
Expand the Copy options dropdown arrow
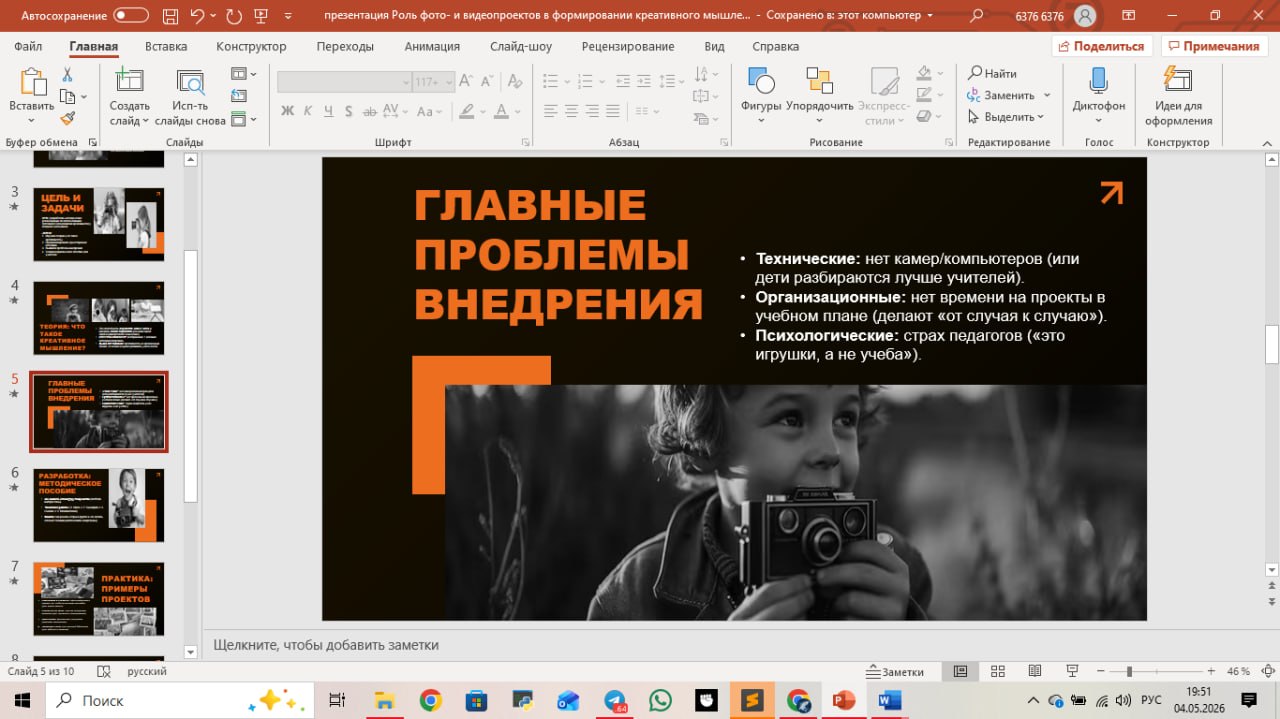[84, 97]
